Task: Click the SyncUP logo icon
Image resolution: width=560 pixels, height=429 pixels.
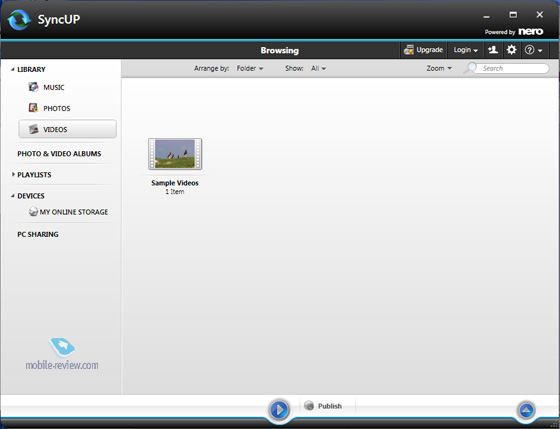Action: point(19,20)
